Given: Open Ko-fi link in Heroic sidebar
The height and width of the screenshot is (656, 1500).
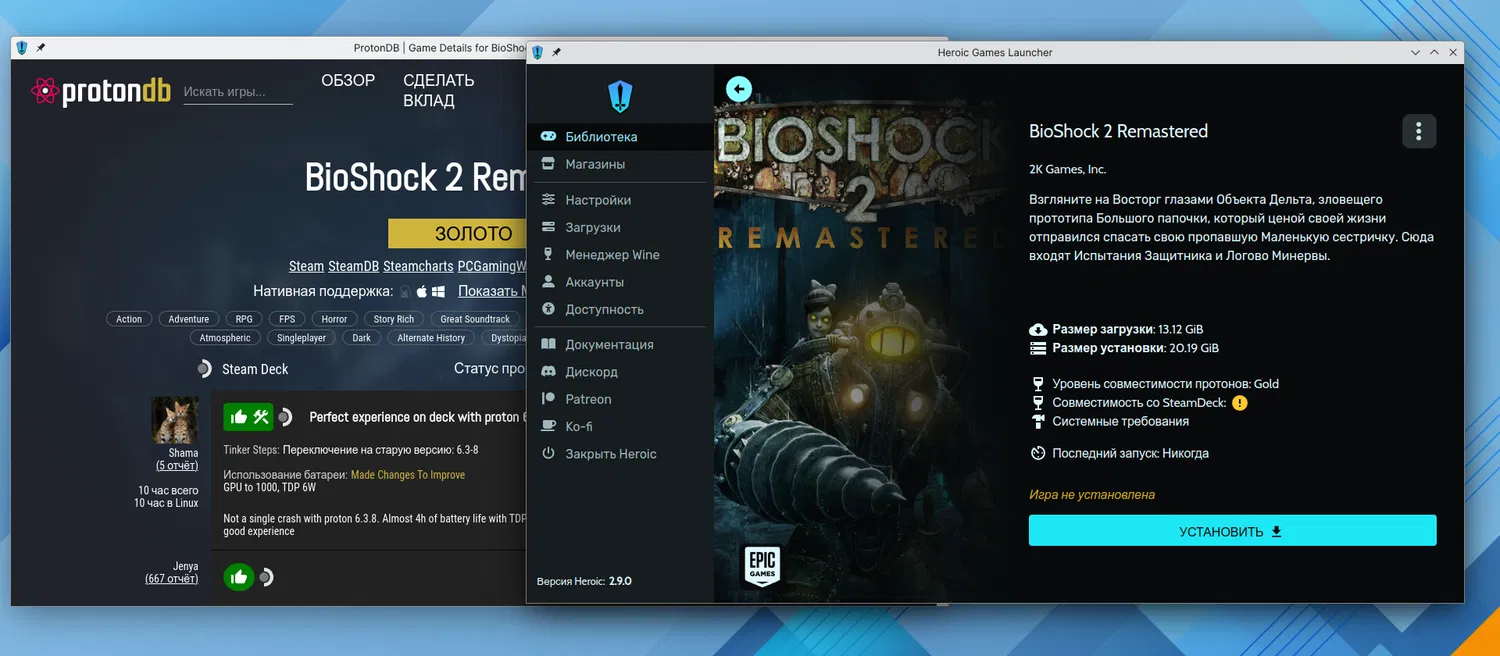Looking at the screenshot, I should 620,426.
